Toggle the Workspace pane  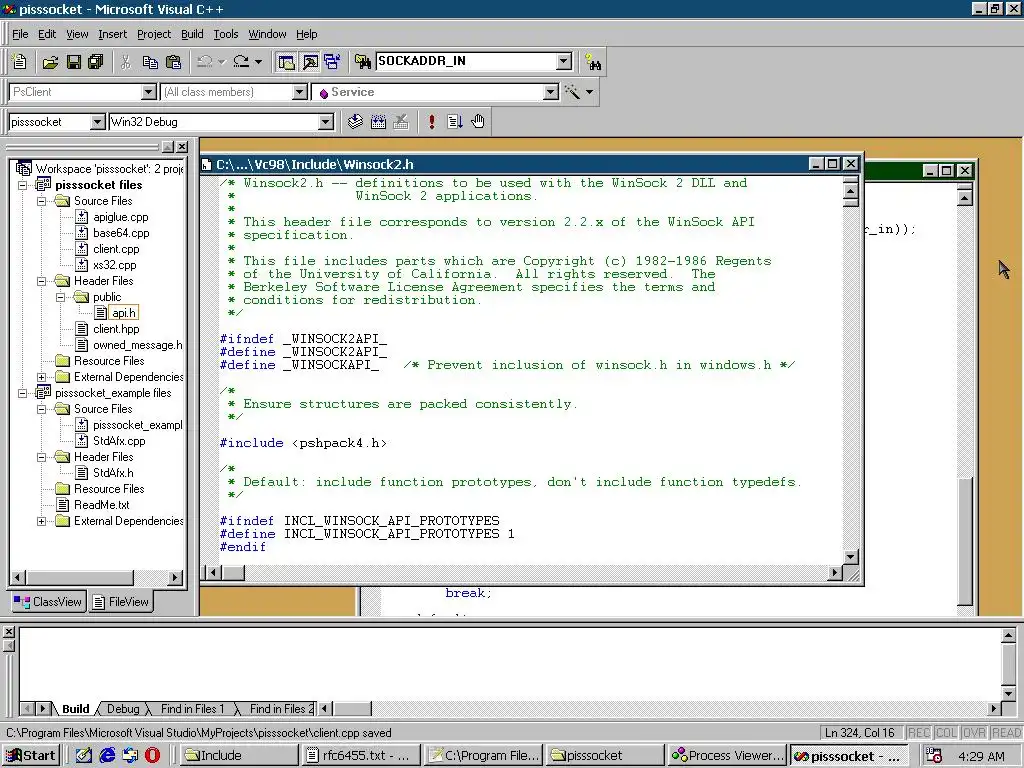click(x=287, y=62)
